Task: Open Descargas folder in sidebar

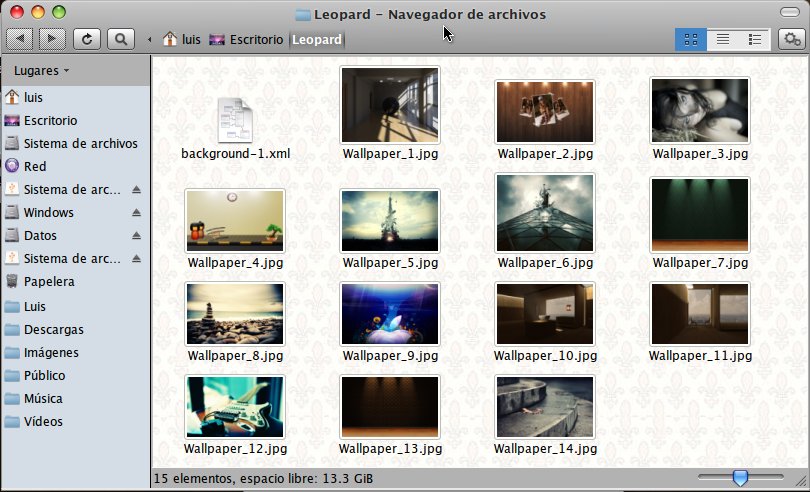Action: [75, 329]
